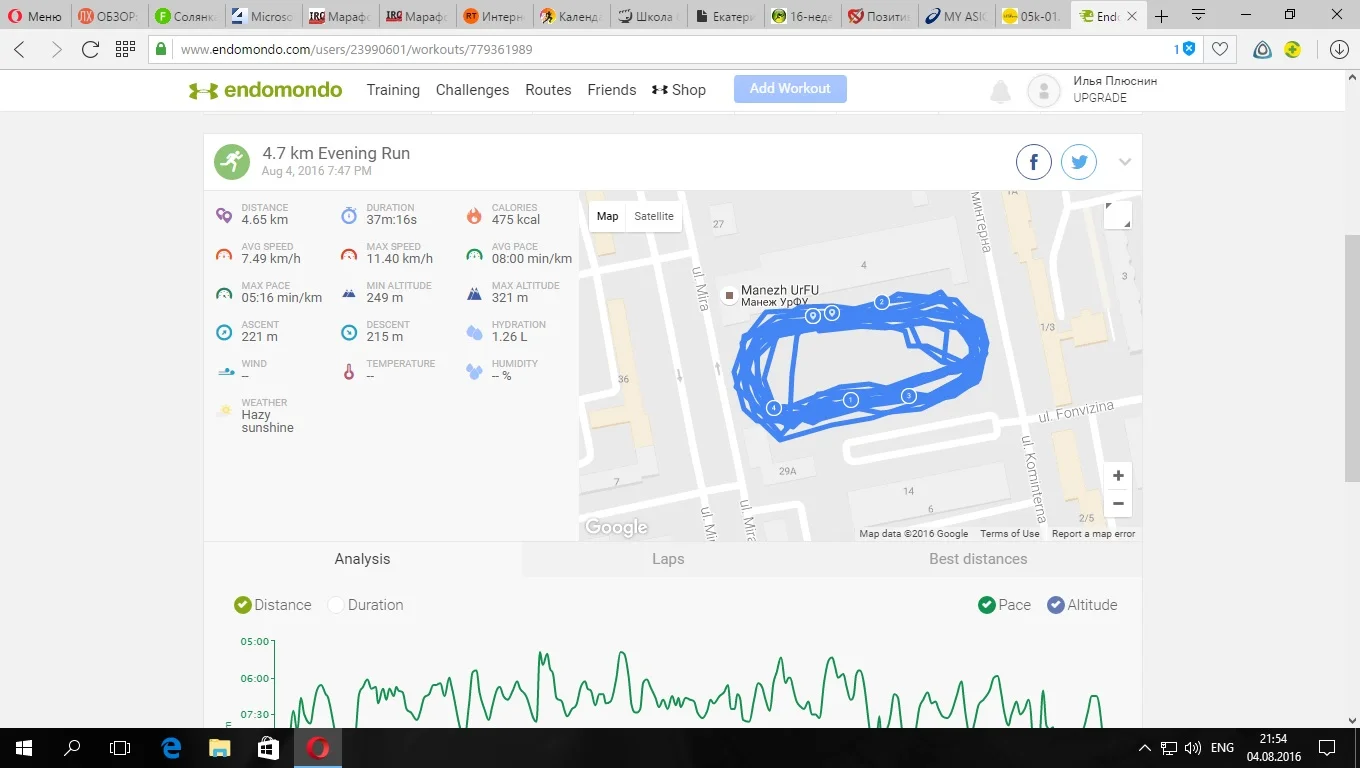Screen dimensions: 1360x768
Task: Click Report a map error
Action: (x=1093, y=534)
